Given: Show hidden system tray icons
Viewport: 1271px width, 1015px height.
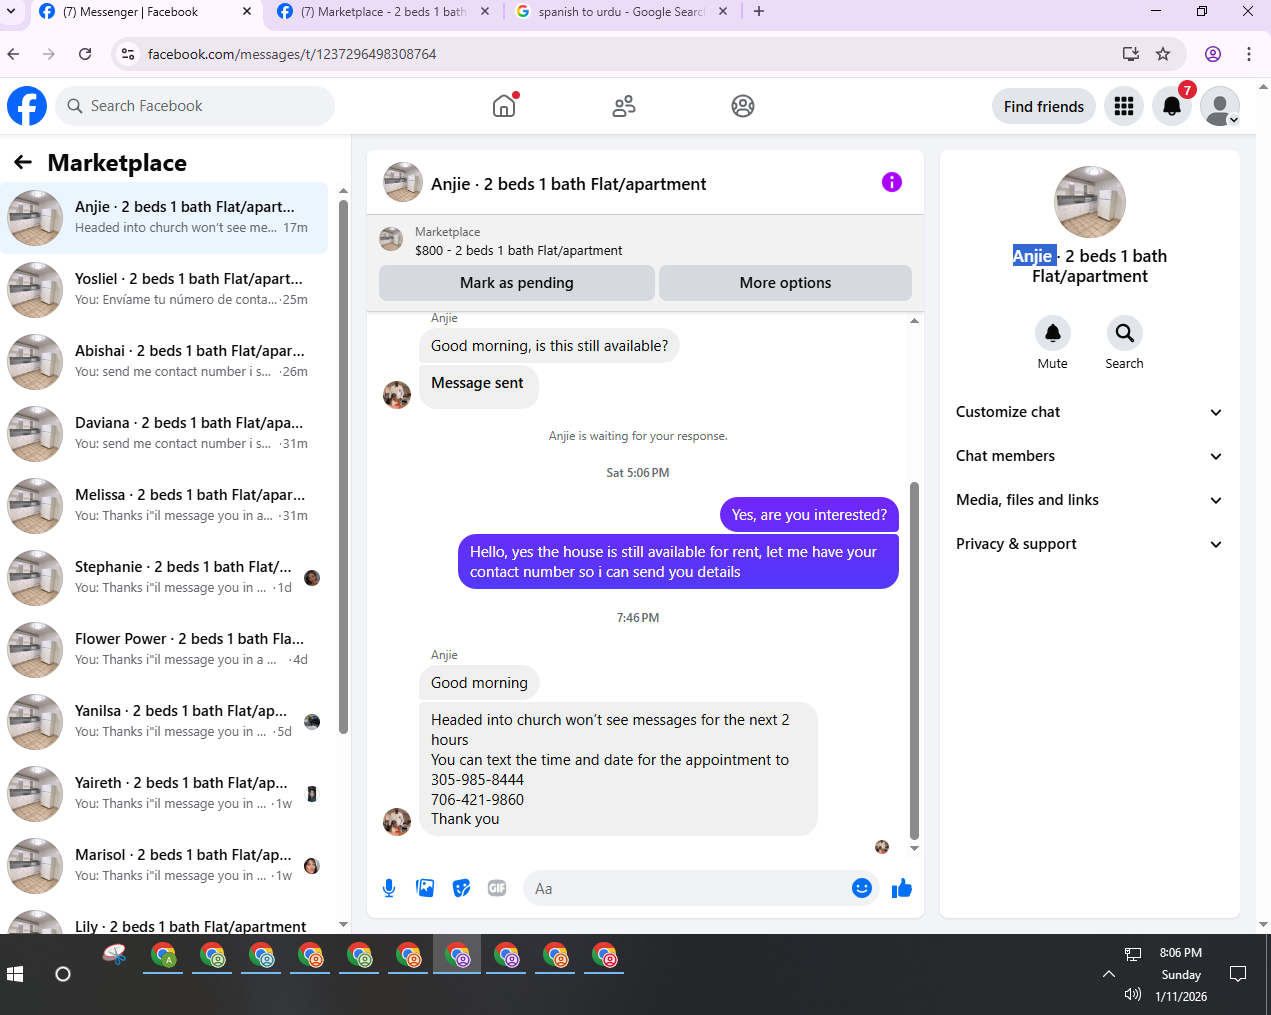Looking at the screenshot, I should point(1108,974).
